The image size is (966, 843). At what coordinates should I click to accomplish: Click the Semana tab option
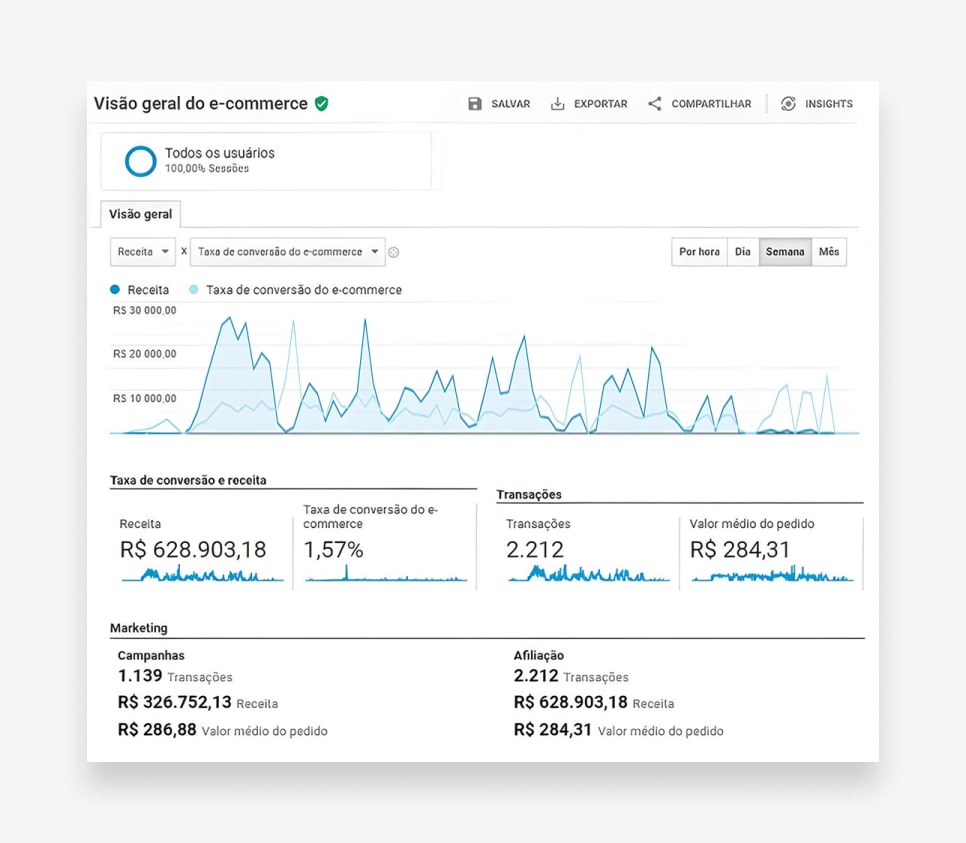click(x=785, y=252)
